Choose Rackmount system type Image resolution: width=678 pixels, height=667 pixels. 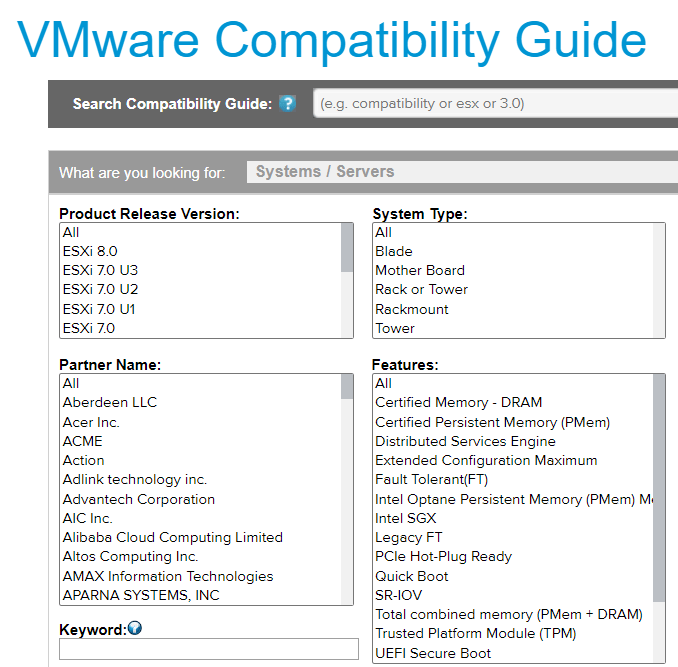(513, 309)
